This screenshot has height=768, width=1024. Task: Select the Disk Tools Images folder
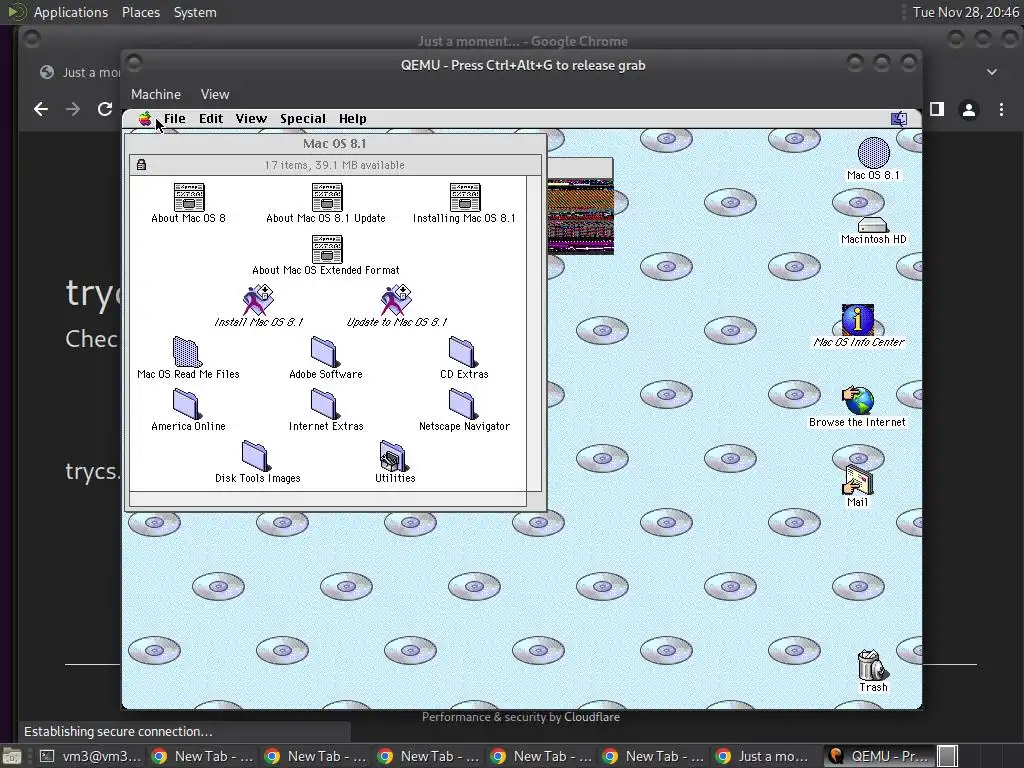255,456
